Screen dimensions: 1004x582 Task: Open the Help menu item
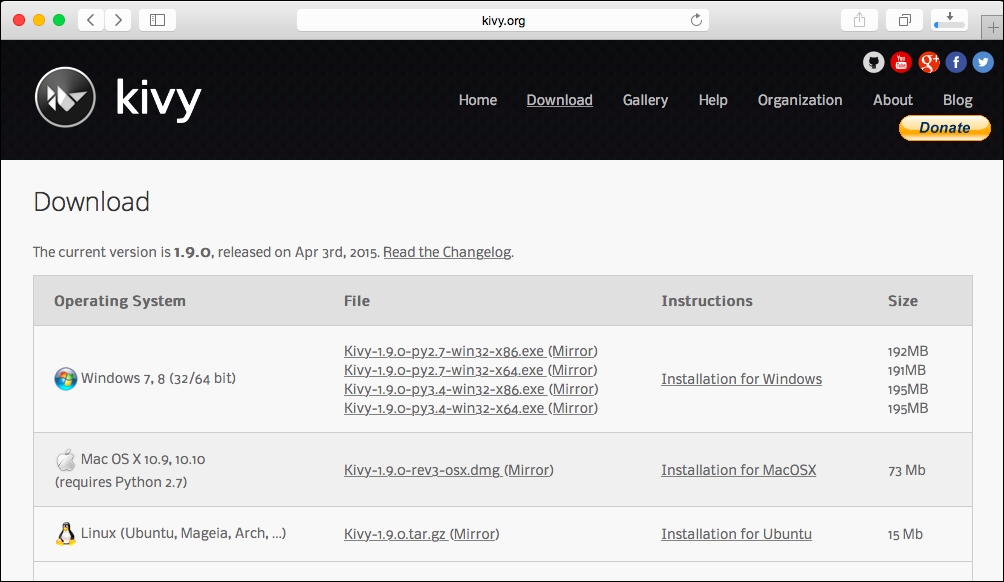[713, 100]
